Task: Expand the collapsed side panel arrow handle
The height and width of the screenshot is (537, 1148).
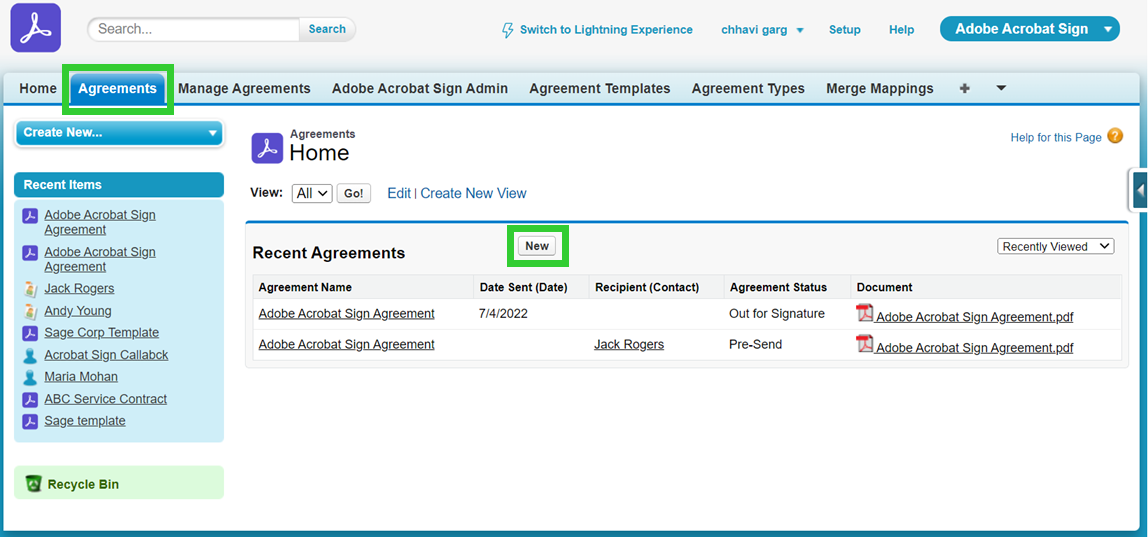Action: 1139,190
